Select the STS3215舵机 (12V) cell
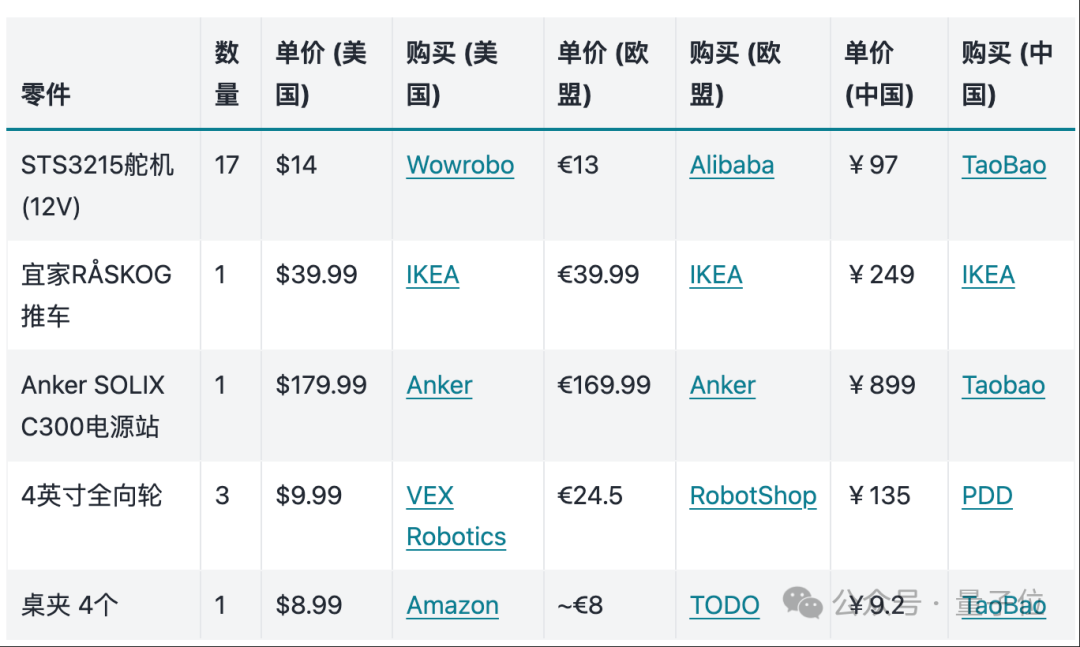 point(97,185)
